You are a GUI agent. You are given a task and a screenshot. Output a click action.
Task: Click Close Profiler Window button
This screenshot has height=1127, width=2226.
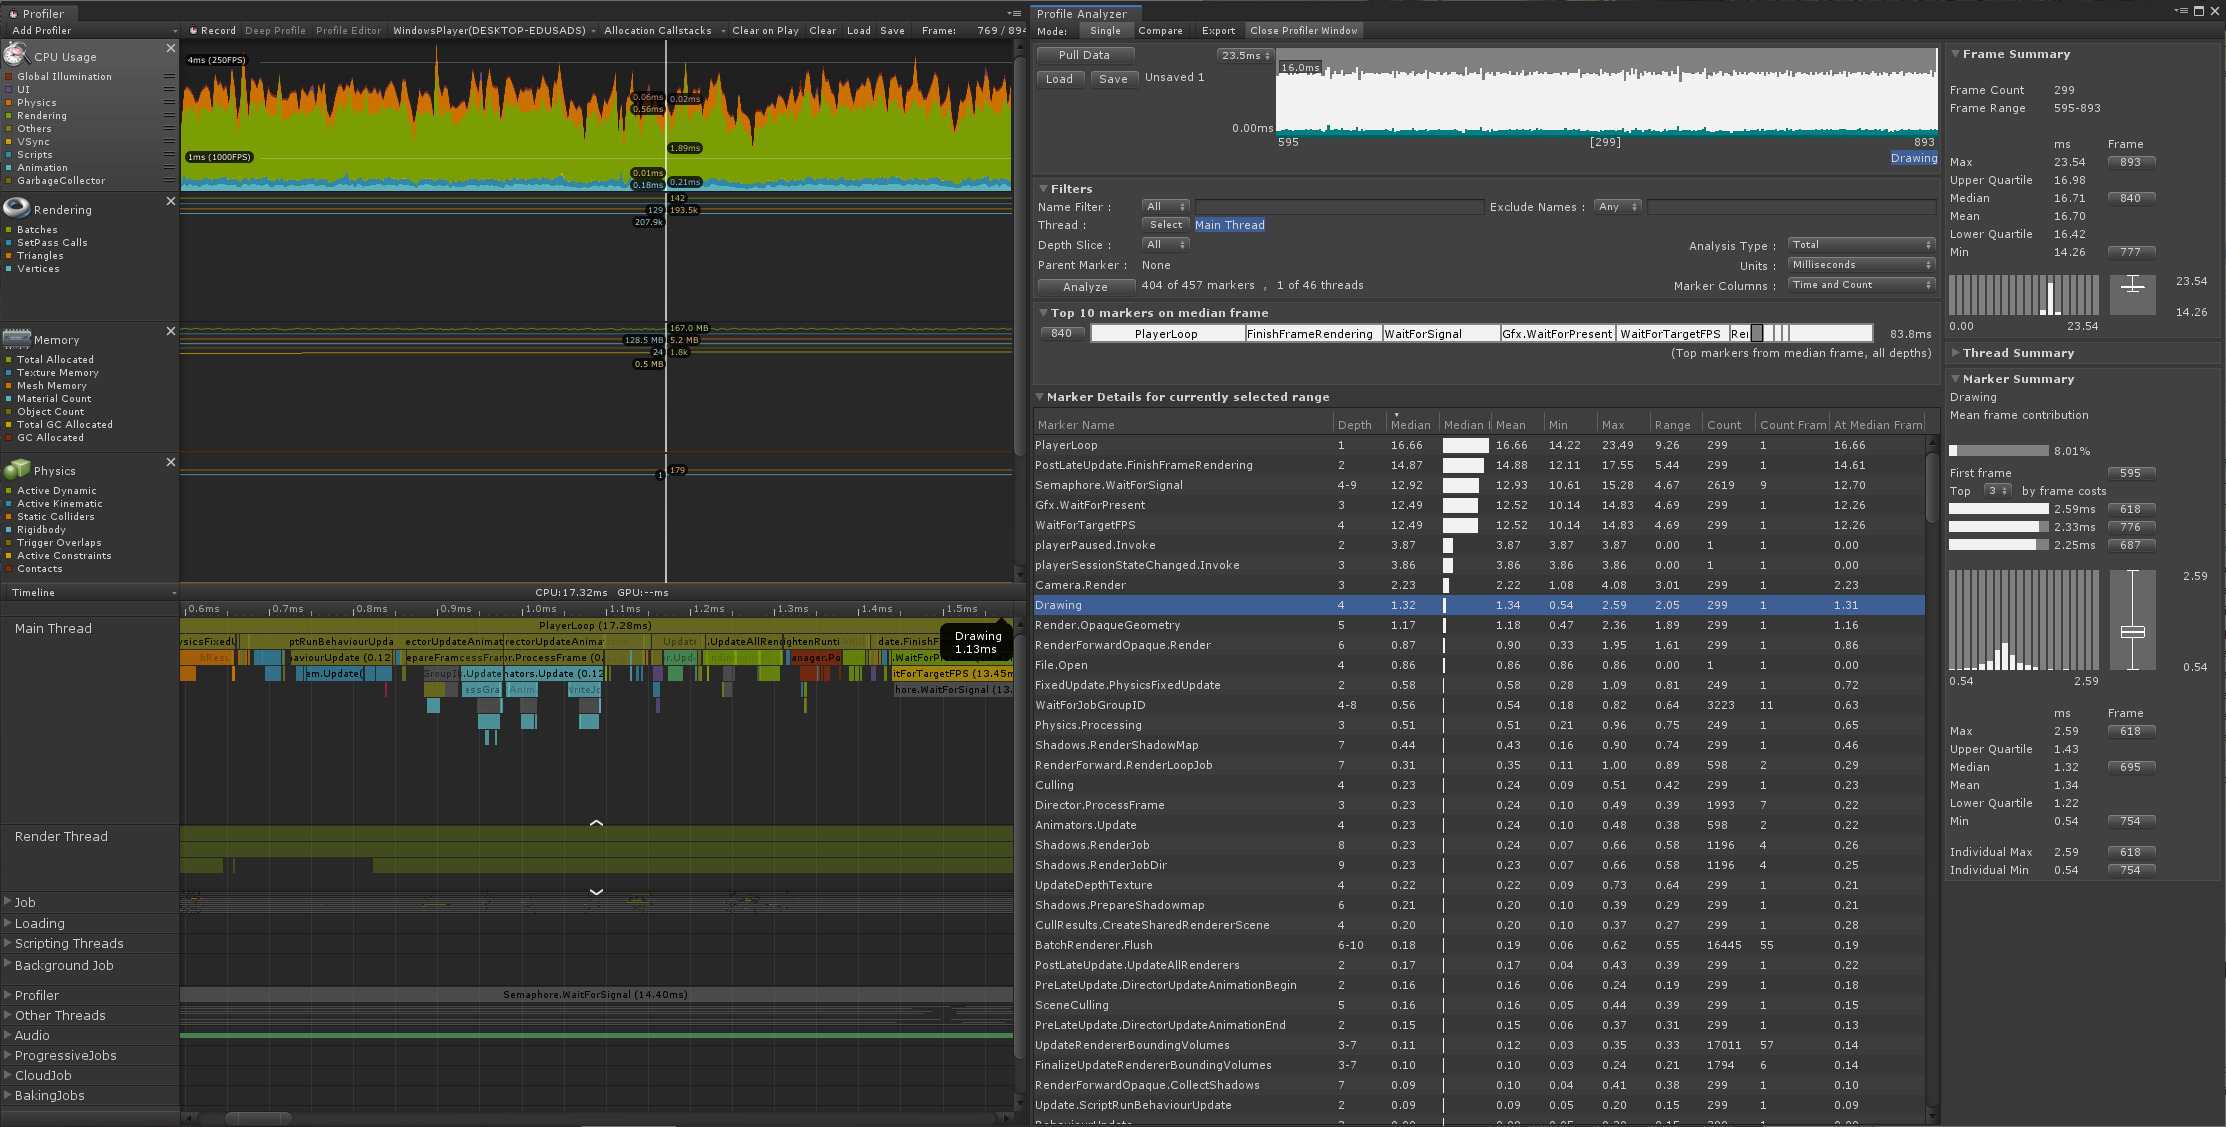1304,31
